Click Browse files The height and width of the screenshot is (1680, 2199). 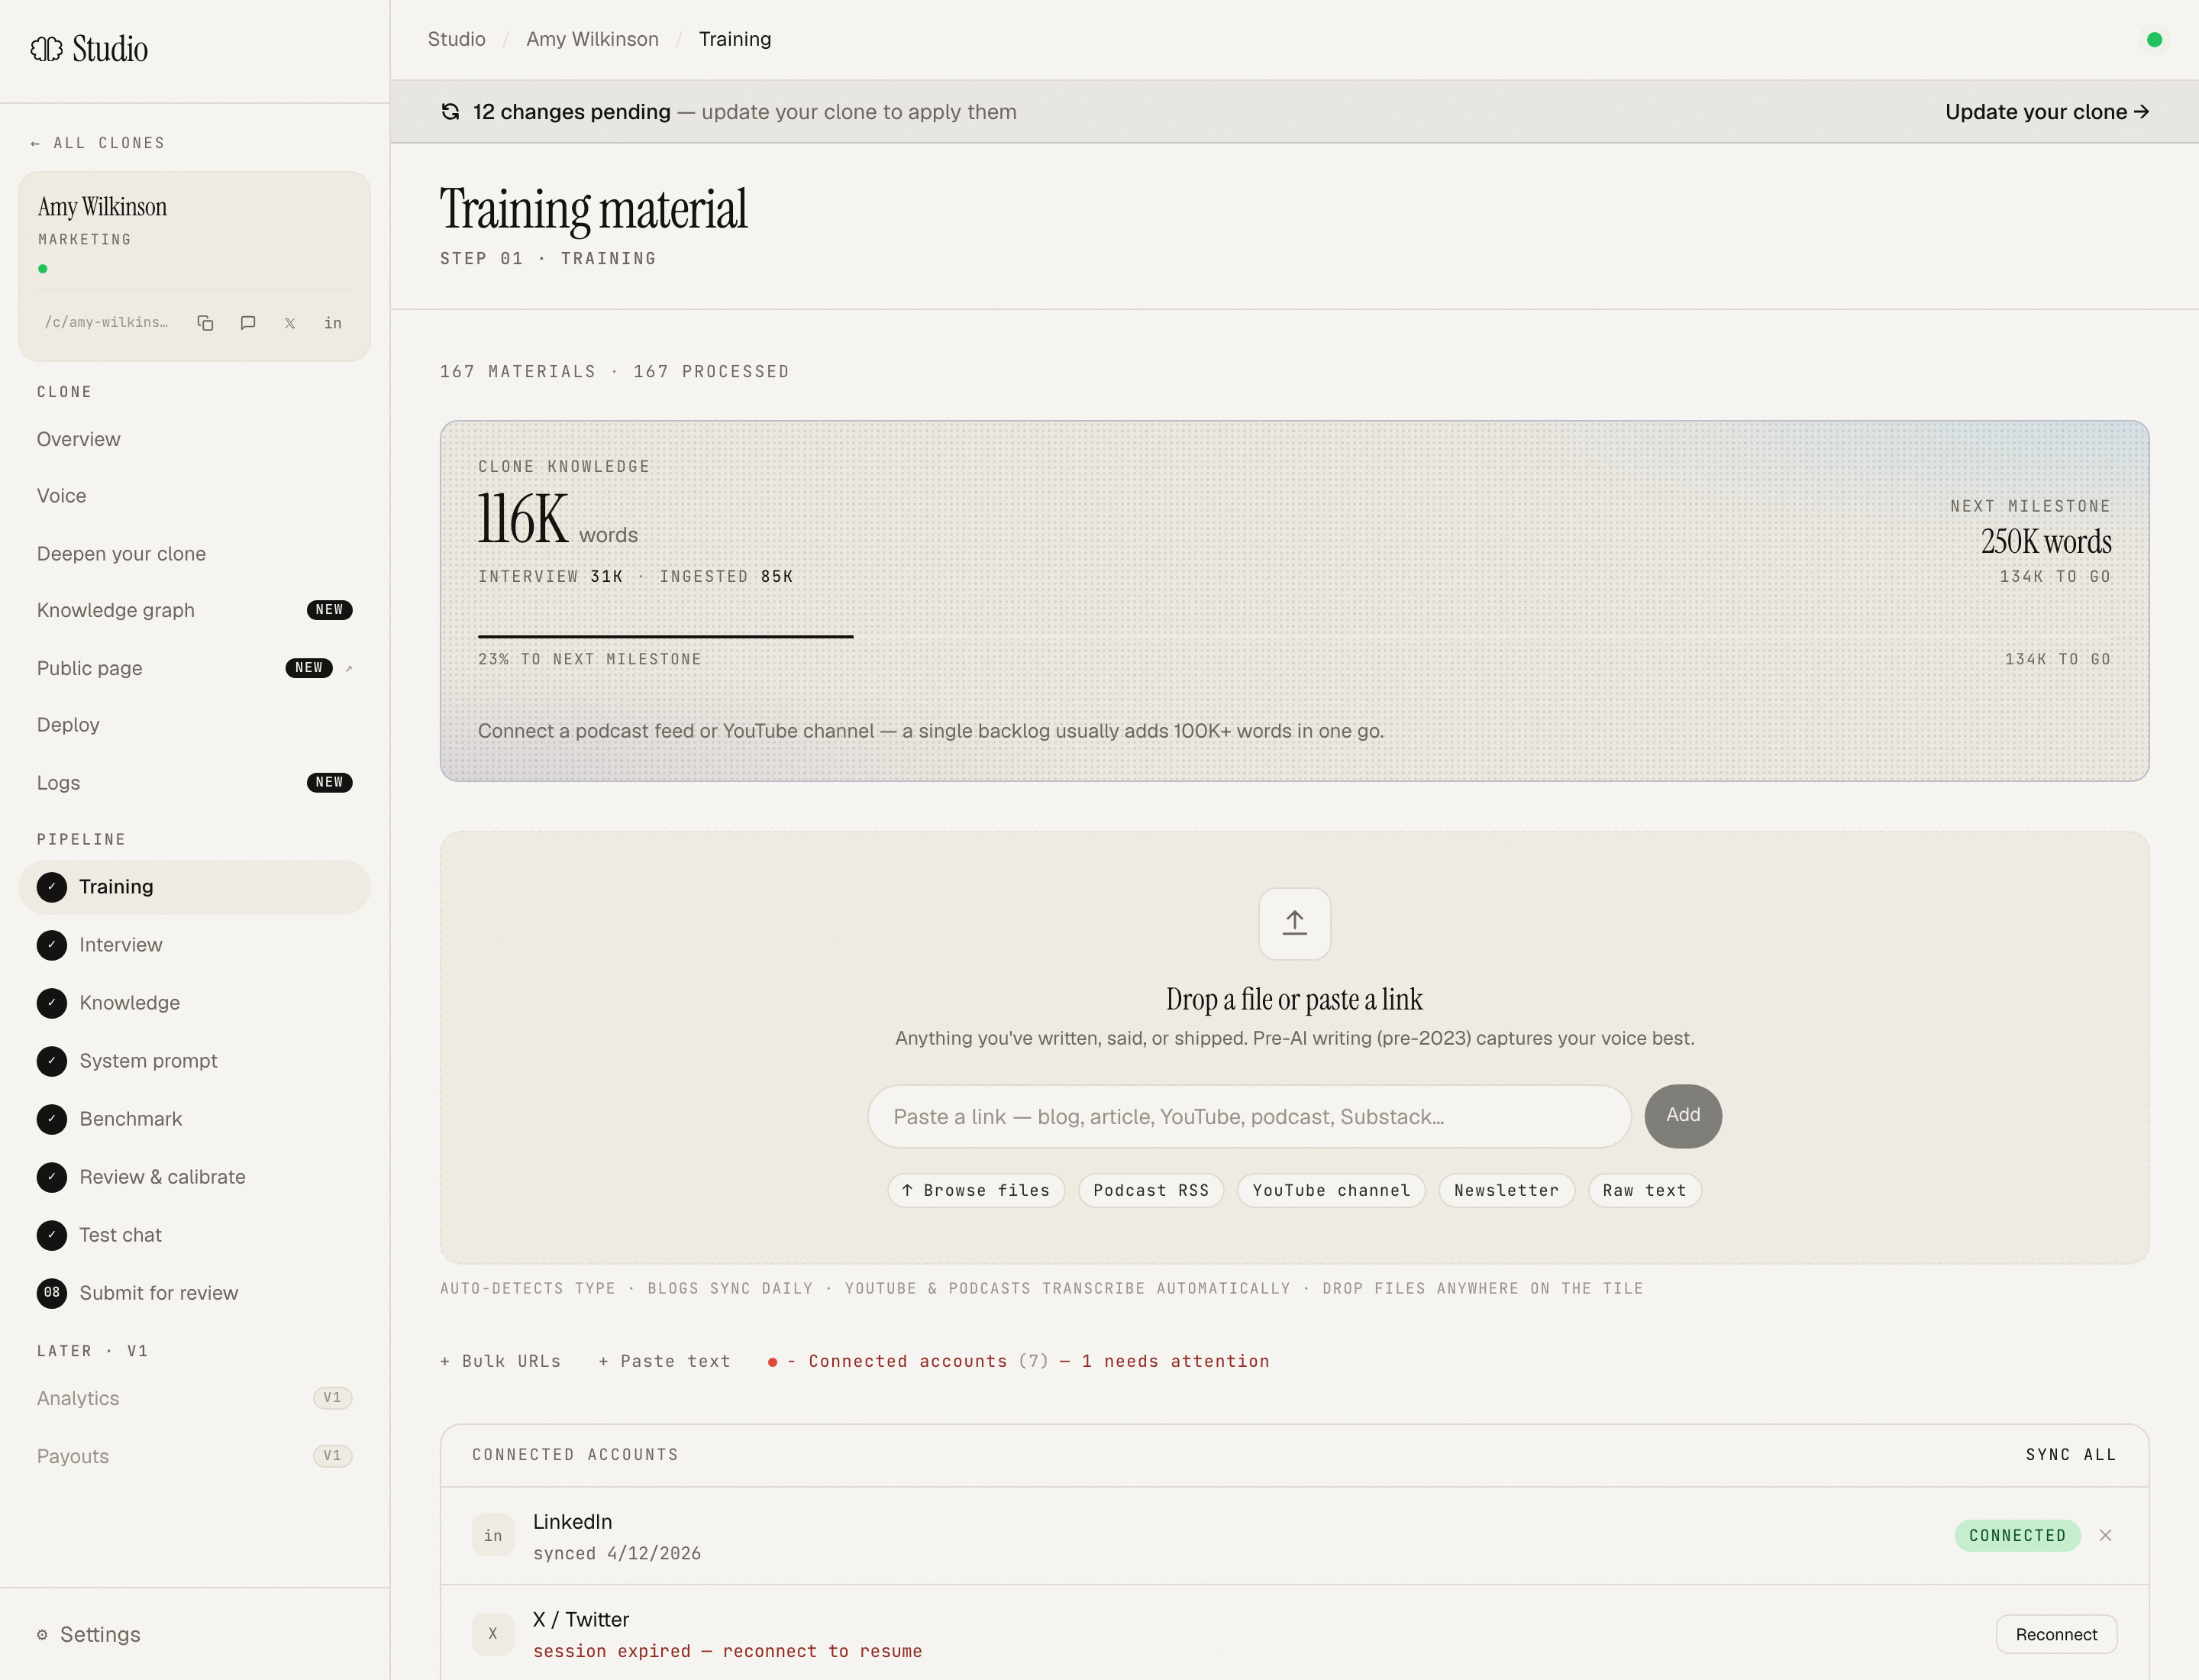(976, 1190)
